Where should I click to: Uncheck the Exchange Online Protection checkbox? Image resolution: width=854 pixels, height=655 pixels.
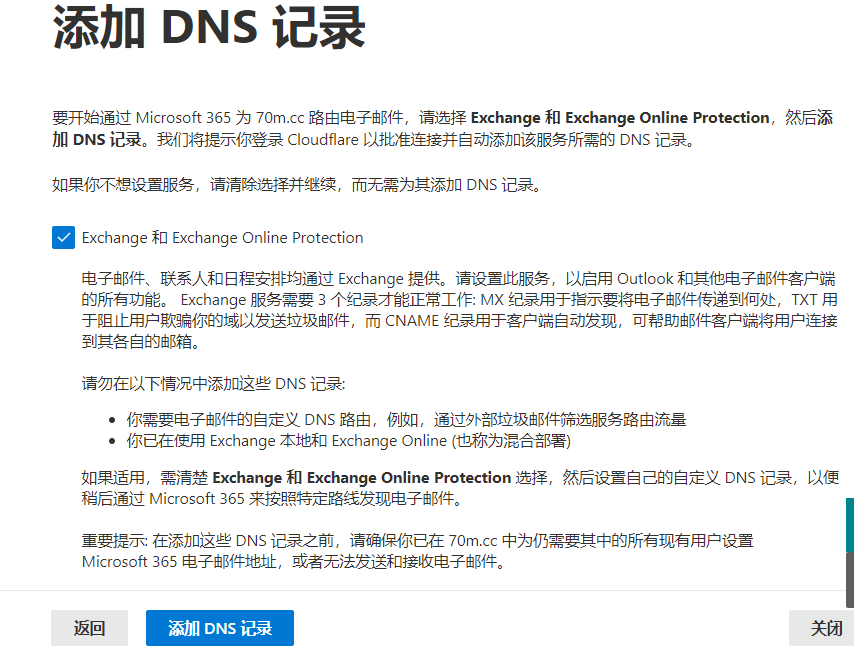[63, 237]
